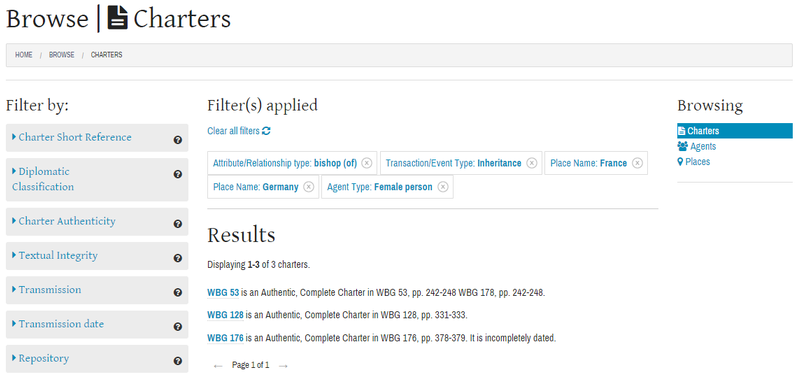Open help for Diplomatic Classification filter
Screen dimensions: 800x377
coord(178,174)
